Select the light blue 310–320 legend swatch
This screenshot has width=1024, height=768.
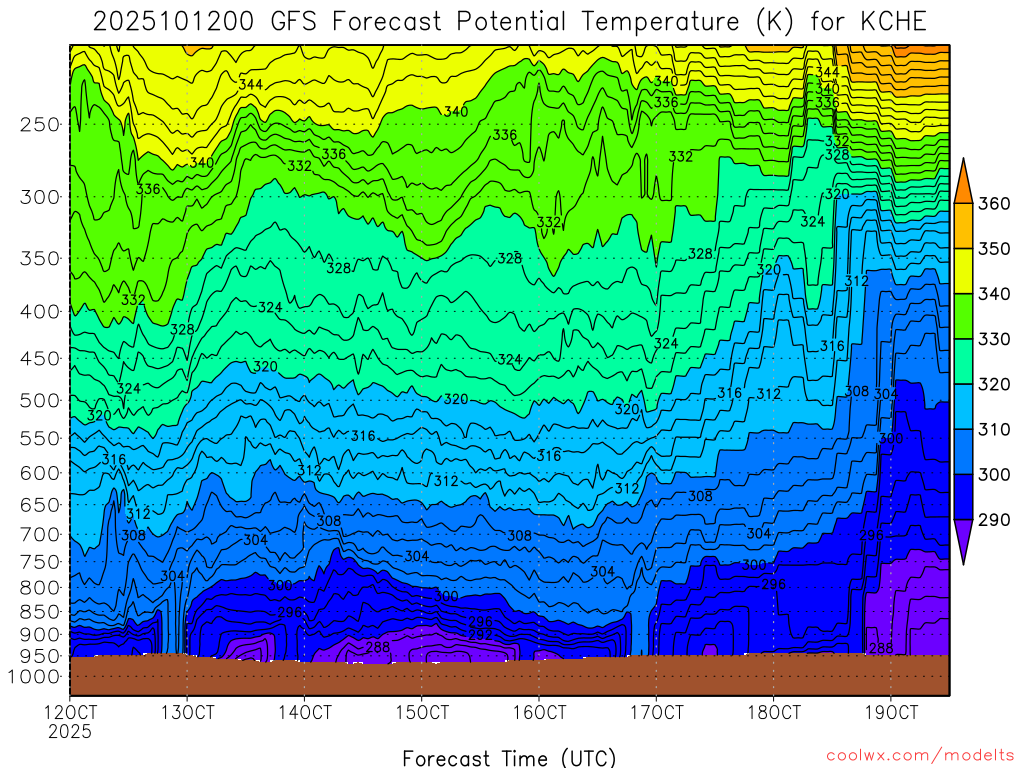tap(963, 406)
